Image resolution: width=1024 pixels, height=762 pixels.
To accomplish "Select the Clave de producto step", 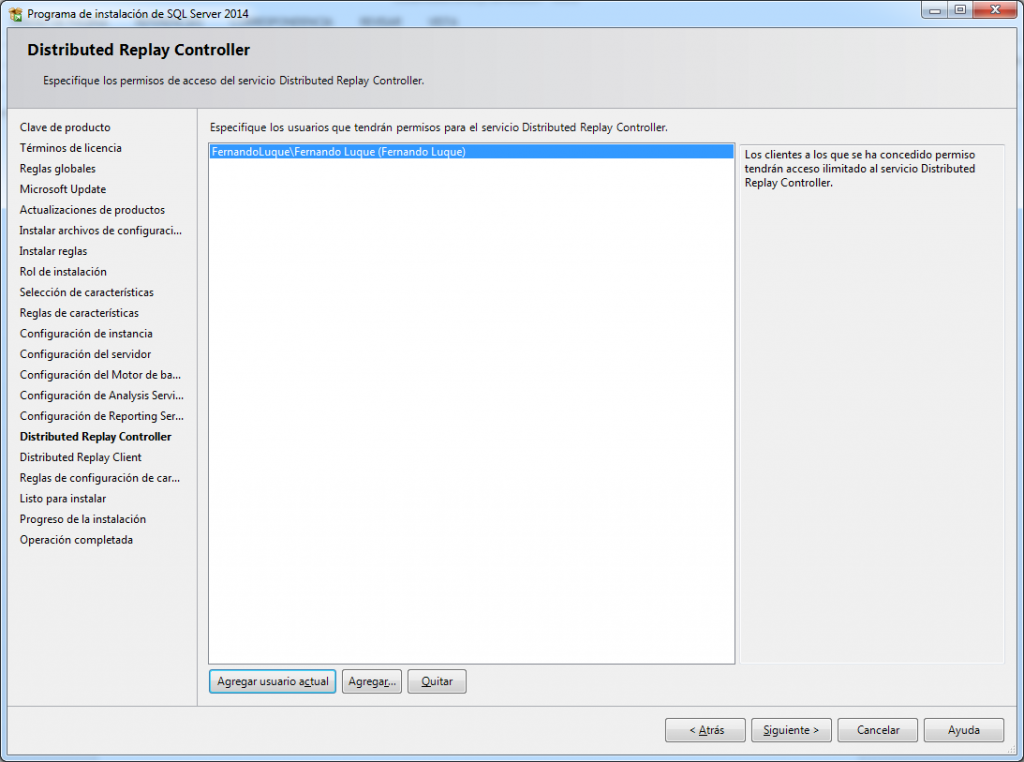I will pos(65,127).
